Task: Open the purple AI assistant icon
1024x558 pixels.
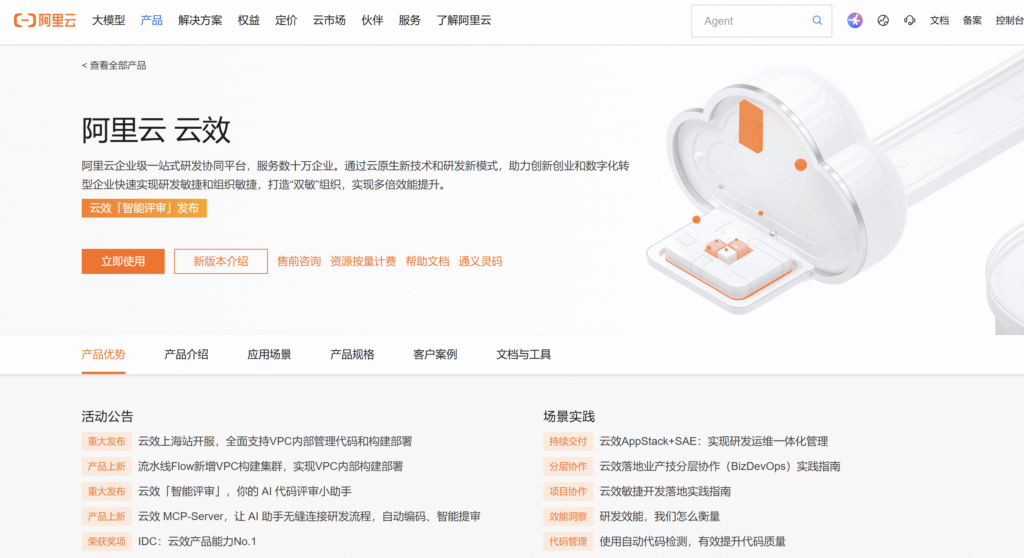Action: 855,20
